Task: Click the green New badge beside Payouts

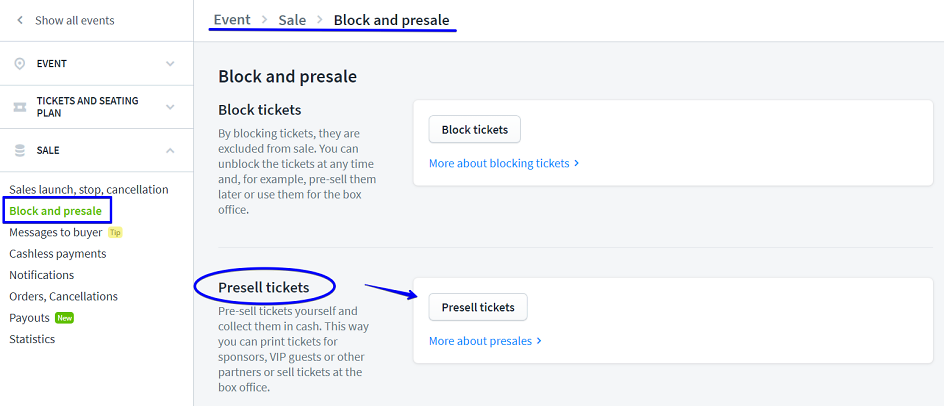Action: point(65,318)
